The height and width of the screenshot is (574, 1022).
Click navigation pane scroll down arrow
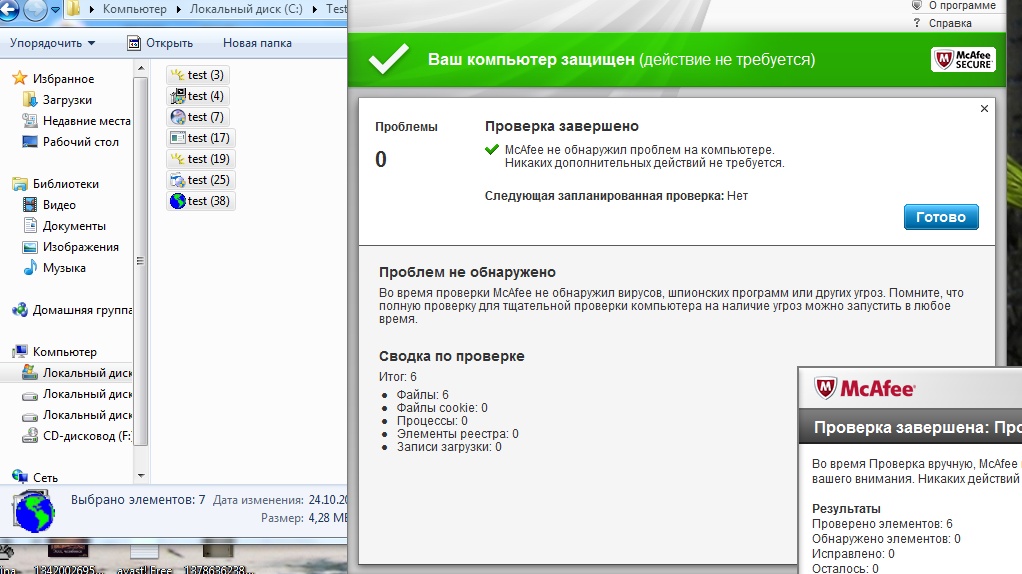pos(142,476)
